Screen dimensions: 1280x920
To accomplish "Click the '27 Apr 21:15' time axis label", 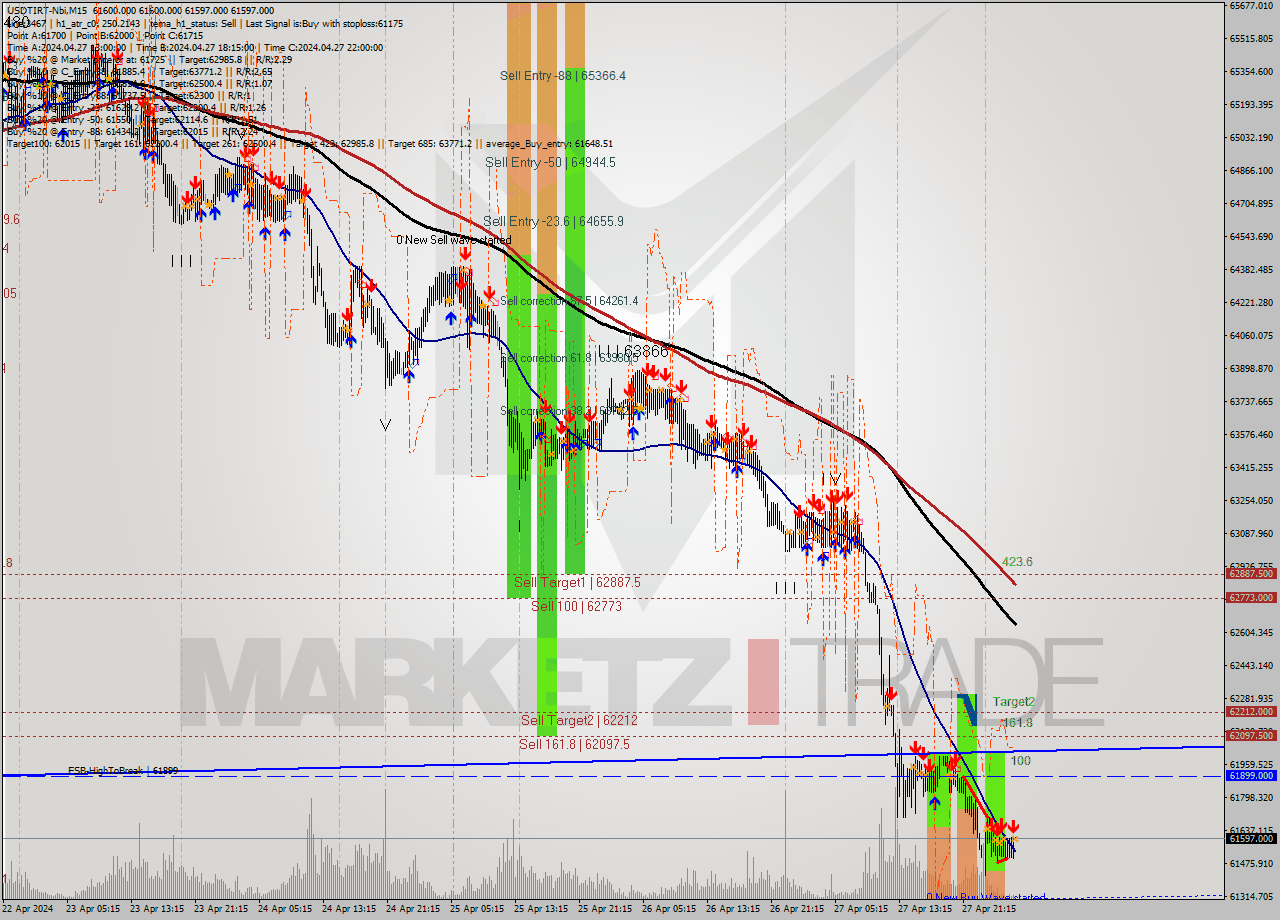I will [x=990, y=909].
